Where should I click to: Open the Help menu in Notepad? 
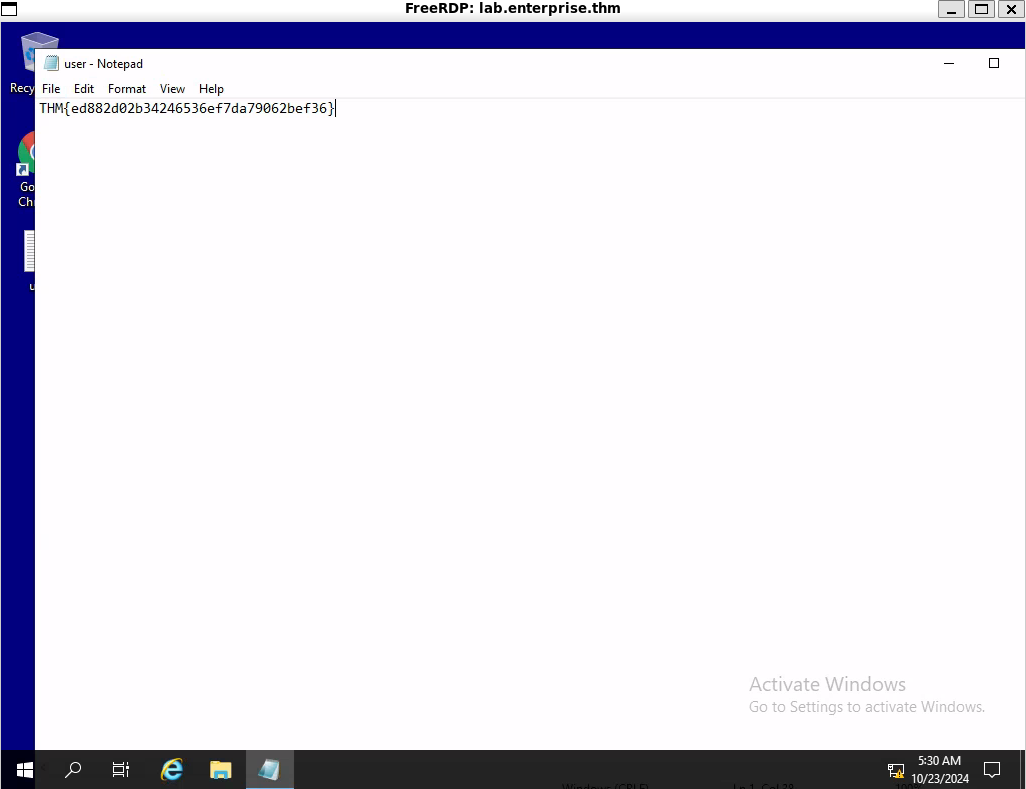click(211, 89)
